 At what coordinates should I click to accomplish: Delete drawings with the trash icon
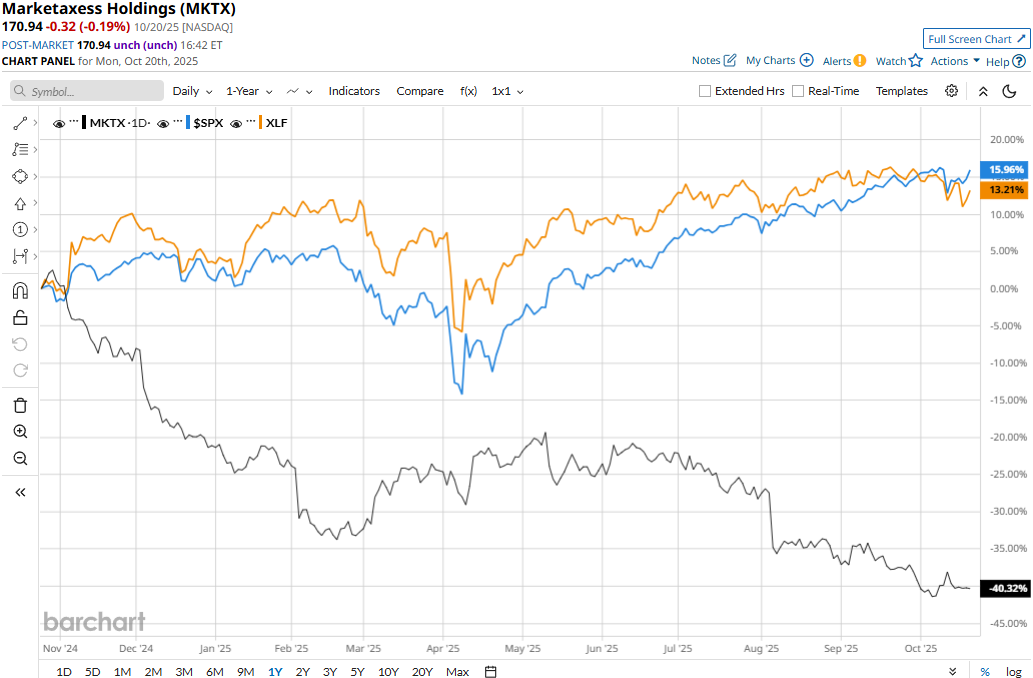(20, 405)
